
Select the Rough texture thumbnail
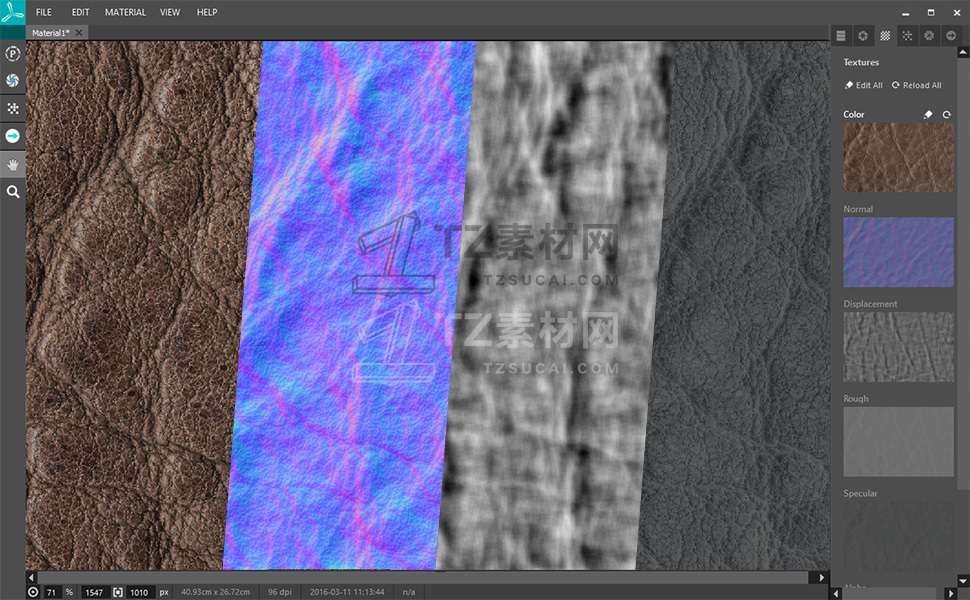(x=898, y=442)
